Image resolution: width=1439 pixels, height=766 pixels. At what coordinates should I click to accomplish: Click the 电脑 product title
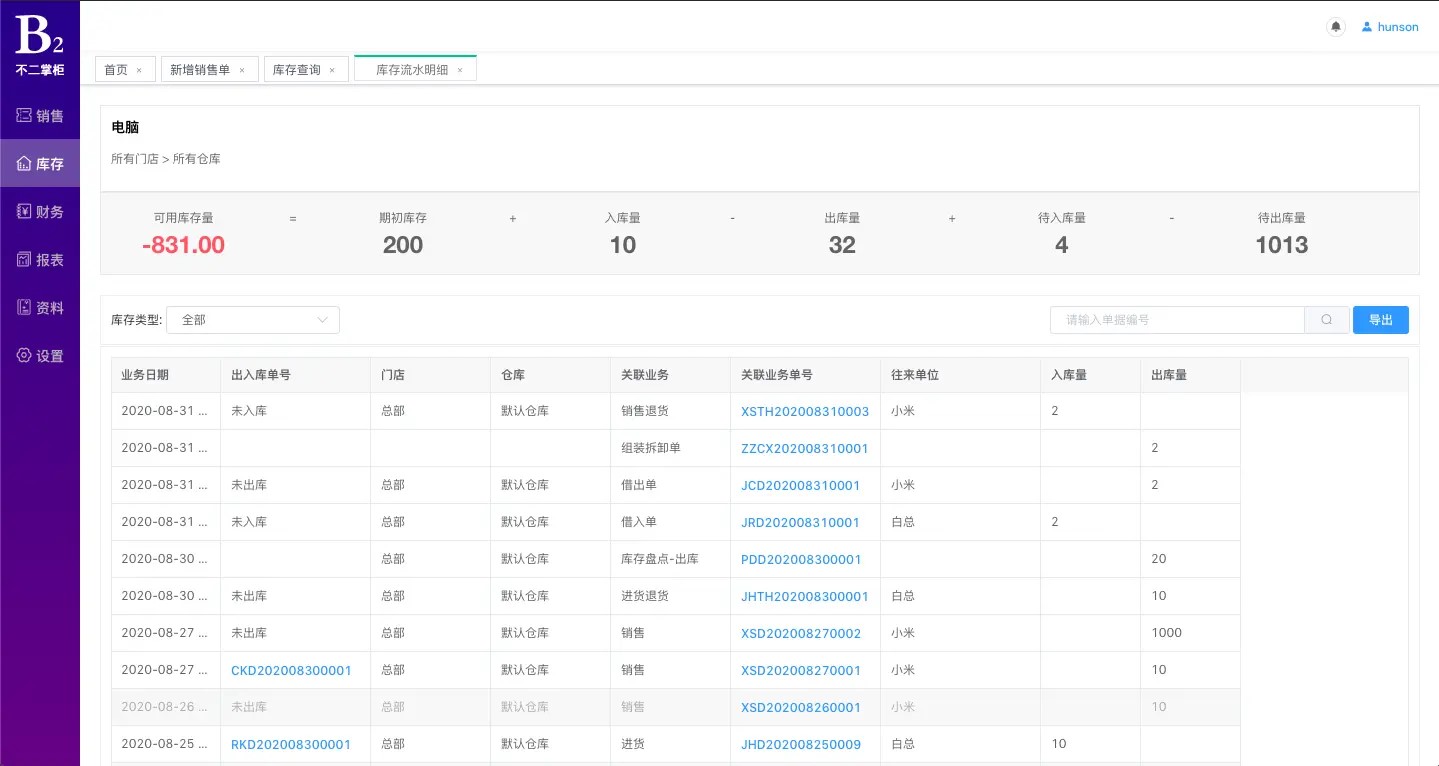click(x=125, y=128)
